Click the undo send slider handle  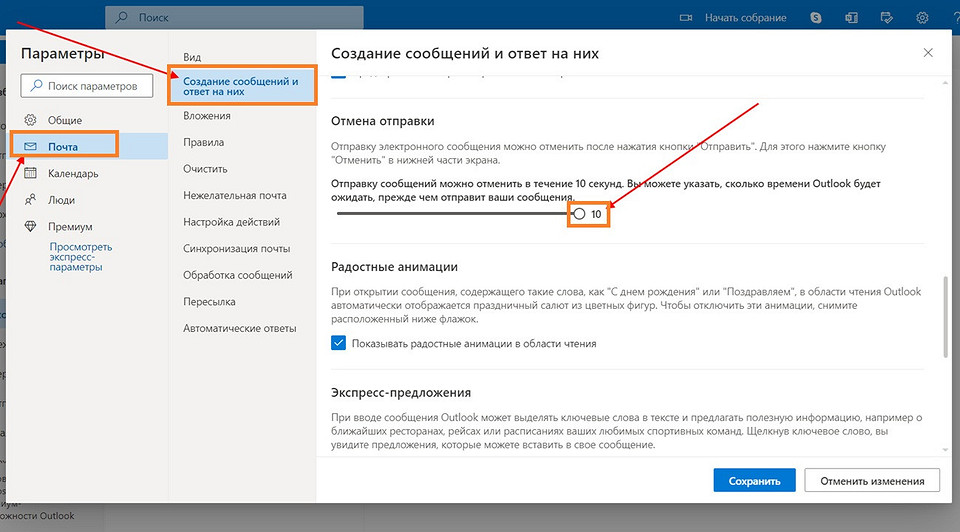(x=579, y=214)
